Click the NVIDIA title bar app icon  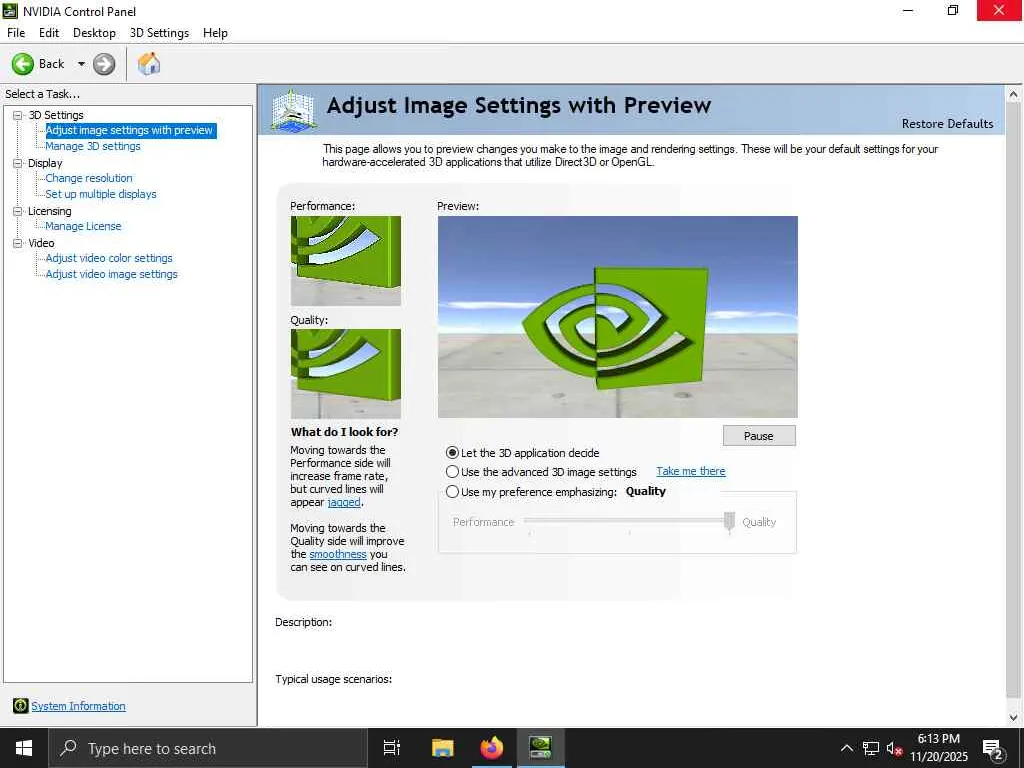point(10,10)
